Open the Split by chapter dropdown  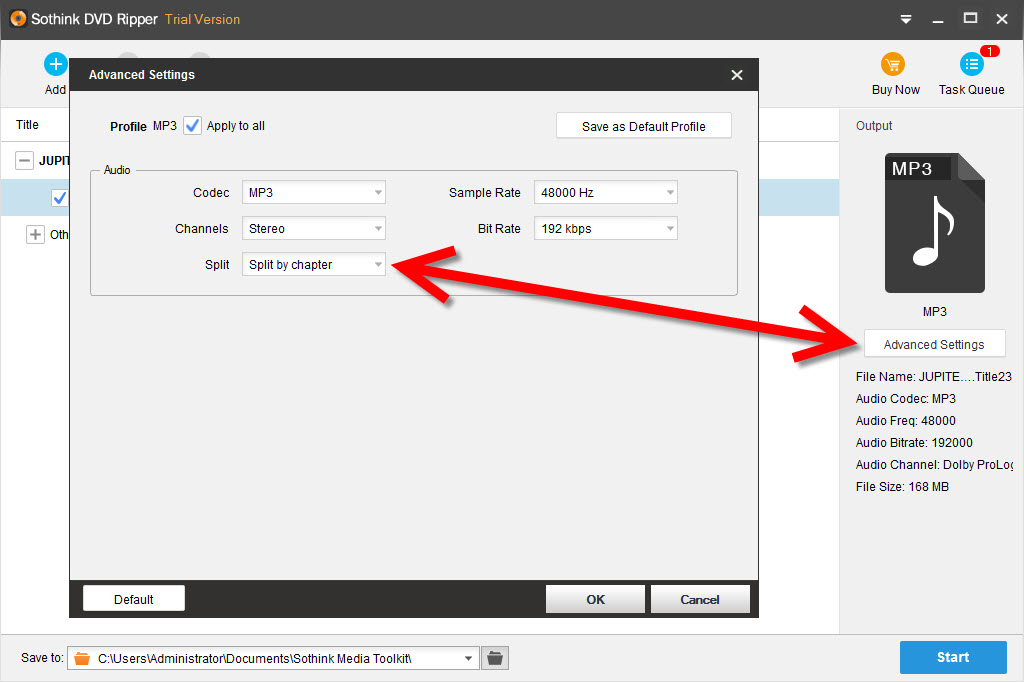313,265
